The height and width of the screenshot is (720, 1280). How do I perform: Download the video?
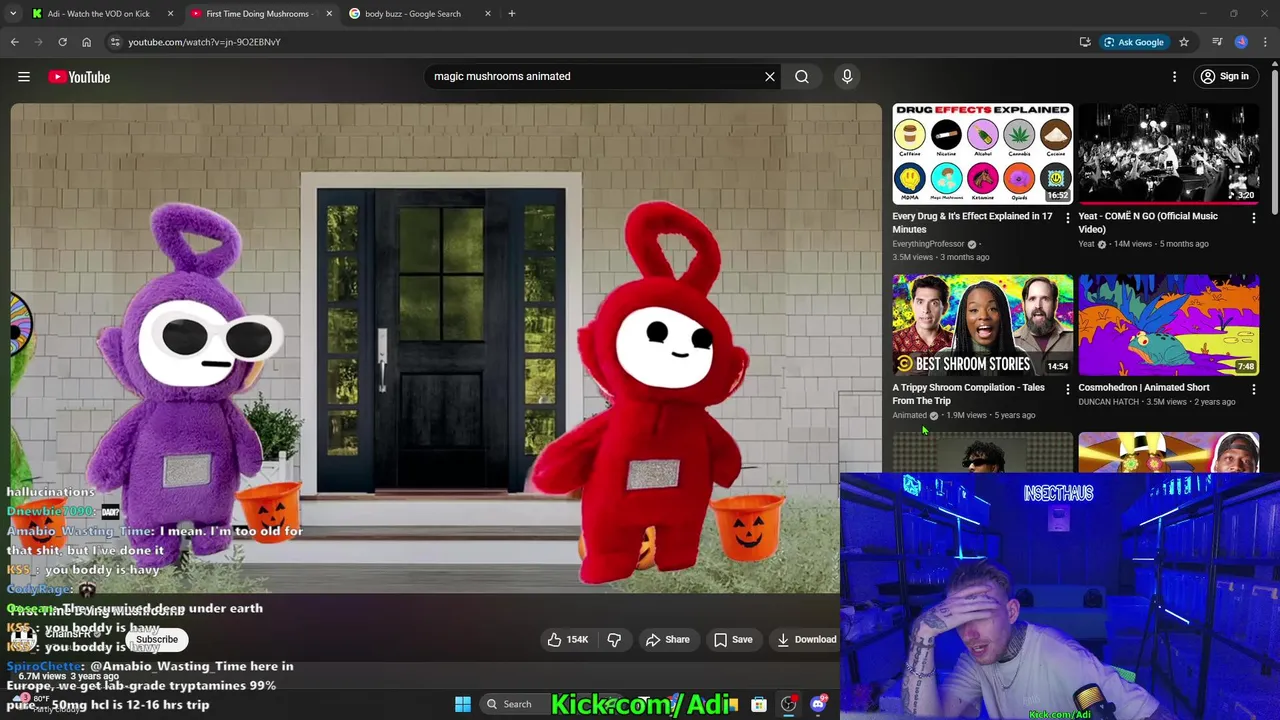coord(806,640)
